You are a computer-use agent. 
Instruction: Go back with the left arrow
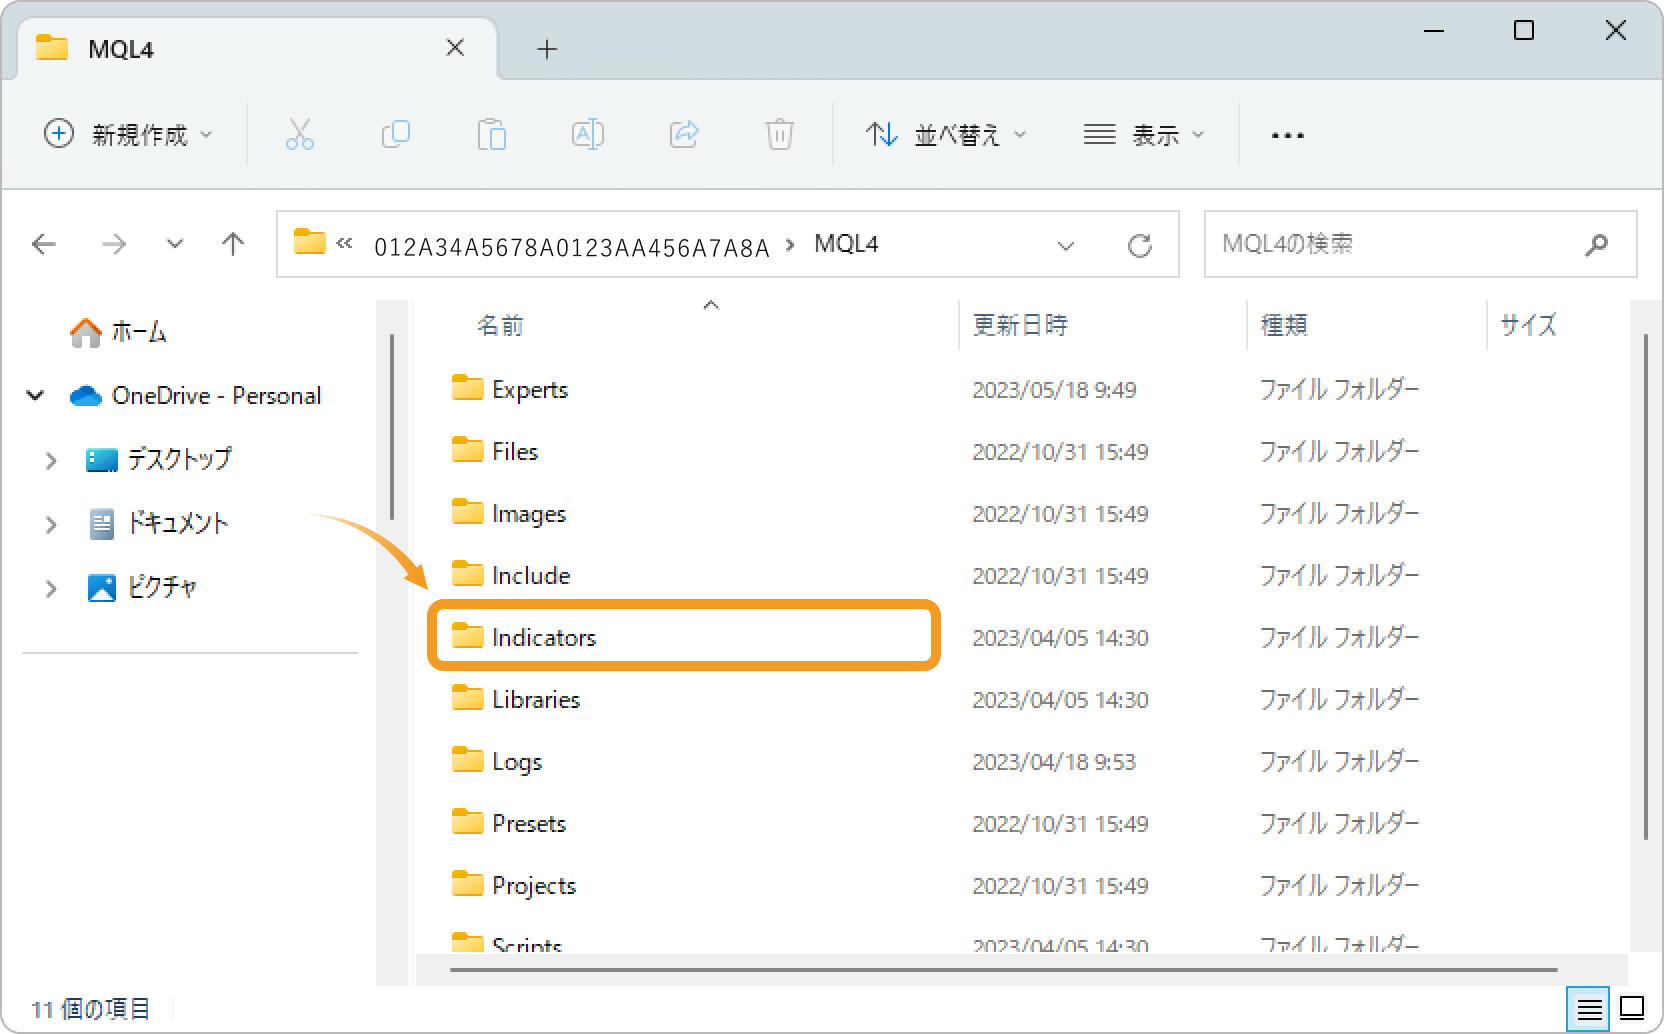[x=44, y=244]
